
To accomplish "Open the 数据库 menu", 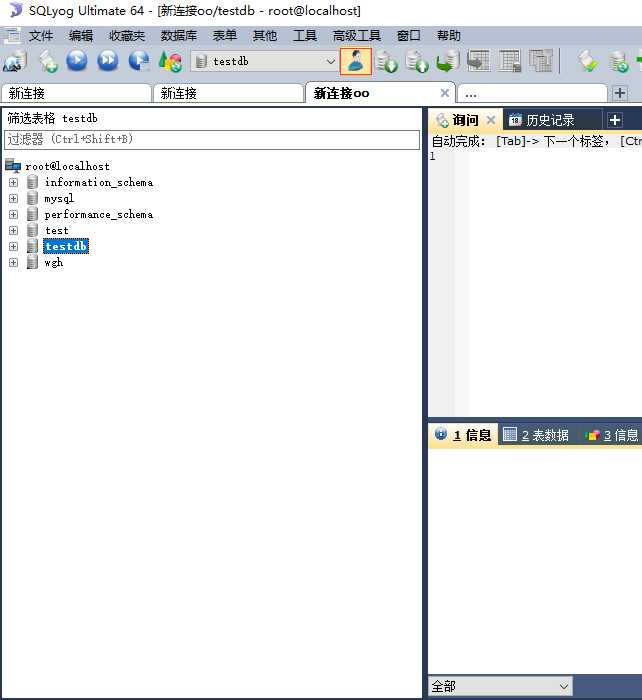I will point(179,35).
